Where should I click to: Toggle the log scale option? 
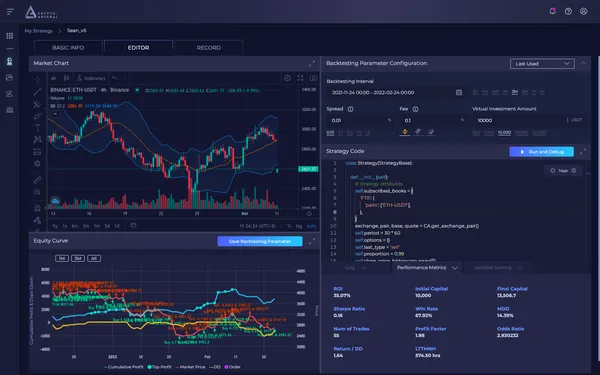[x=299, y=226]
